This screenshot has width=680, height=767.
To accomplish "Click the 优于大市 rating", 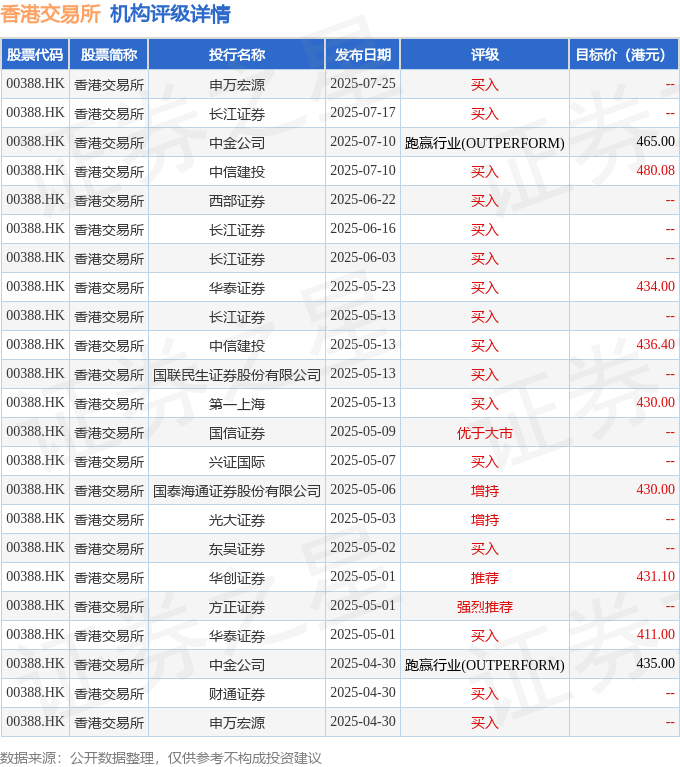I will (x=485, y=432).
